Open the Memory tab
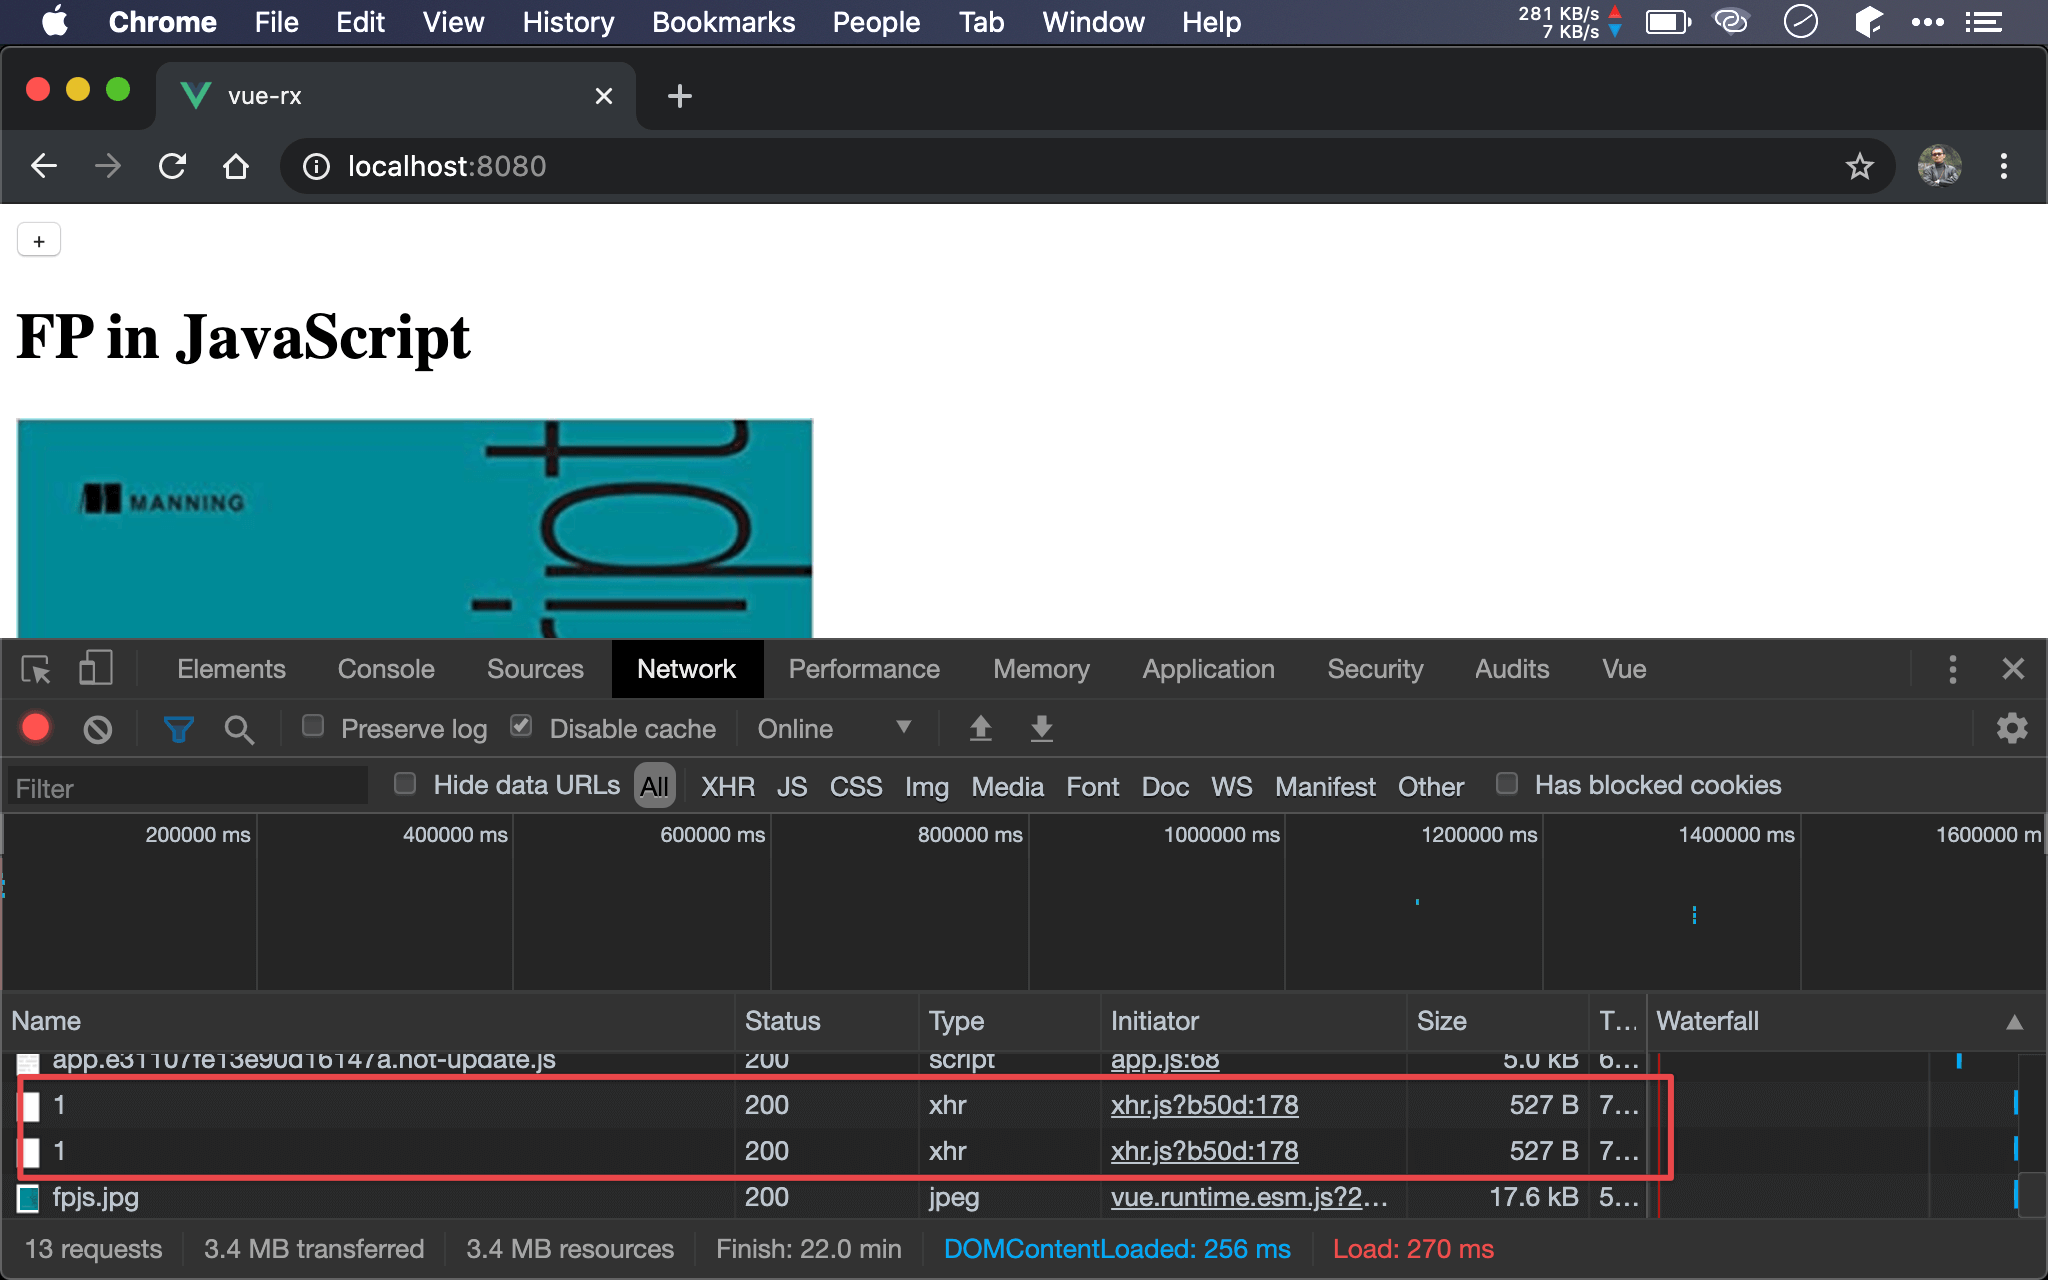 point(1041,669)
